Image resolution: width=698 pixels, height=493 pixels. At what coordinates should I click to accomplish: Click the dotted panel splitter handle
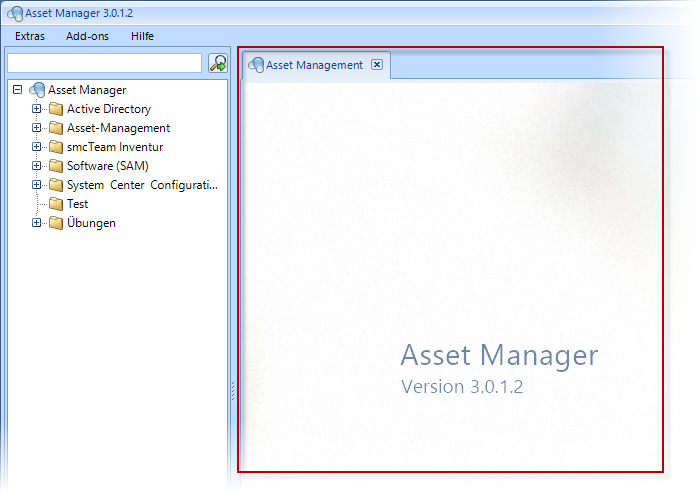[233, 391]
